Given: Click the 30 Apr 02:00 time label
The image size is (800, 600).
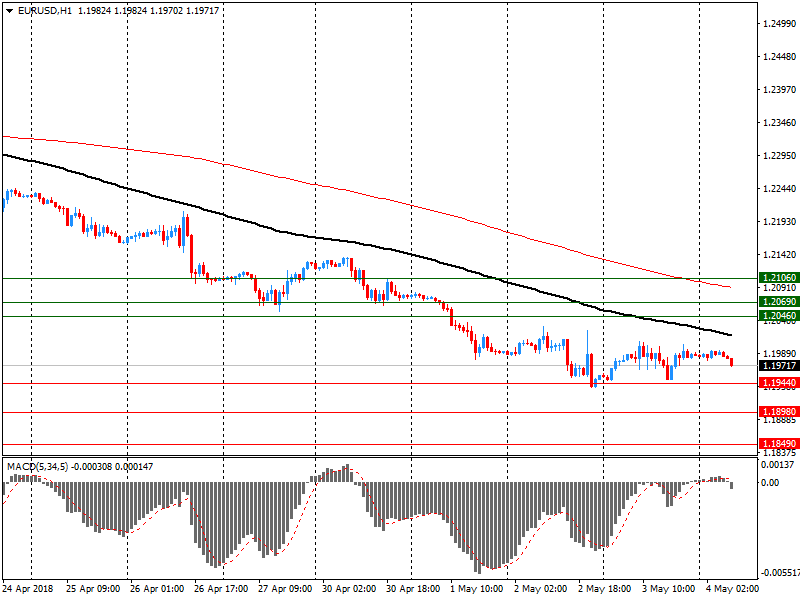Looking at the screenshot, I should tap(349, 589).
